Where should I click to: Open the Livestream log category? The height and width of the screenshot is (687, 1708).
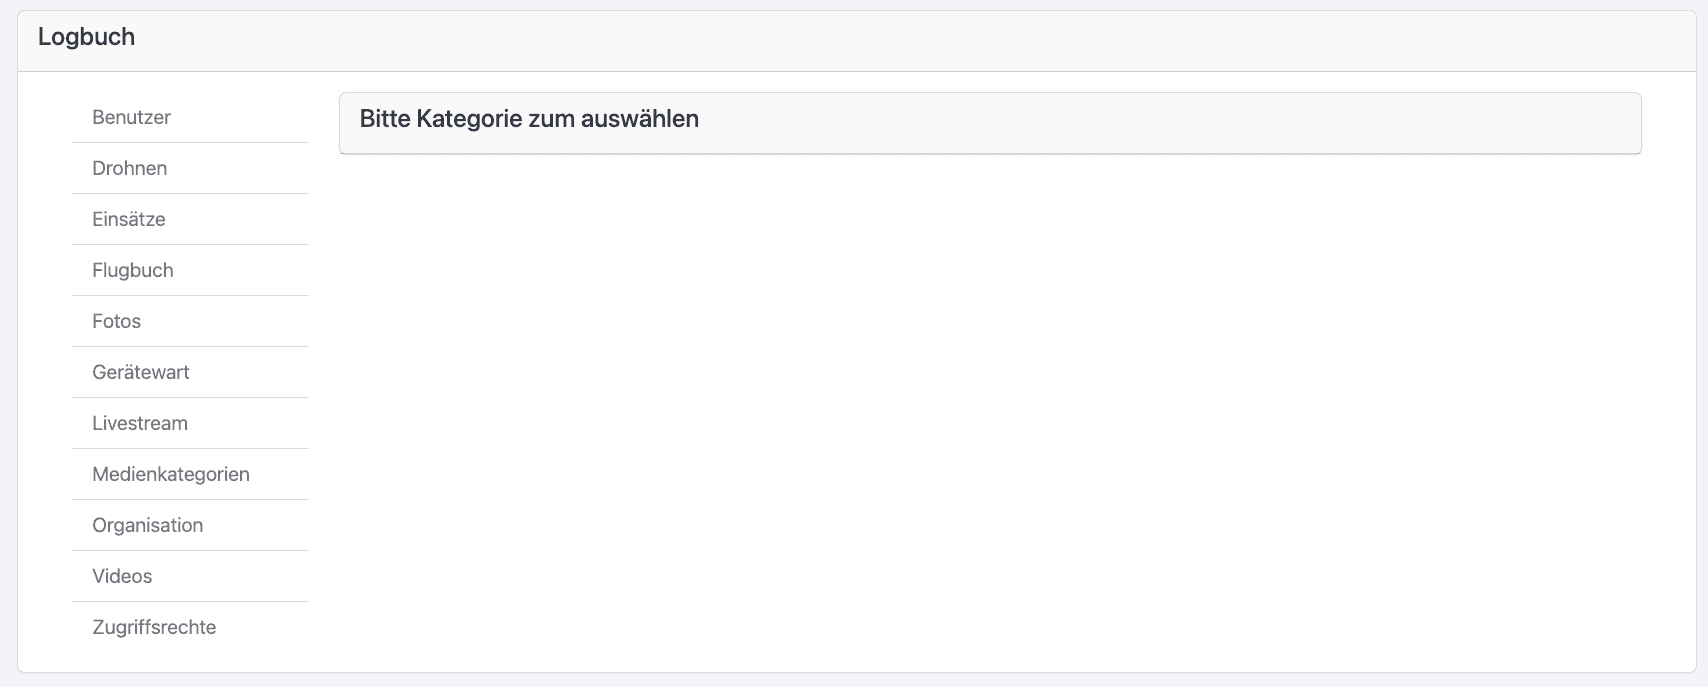click(x=139, y=423)
